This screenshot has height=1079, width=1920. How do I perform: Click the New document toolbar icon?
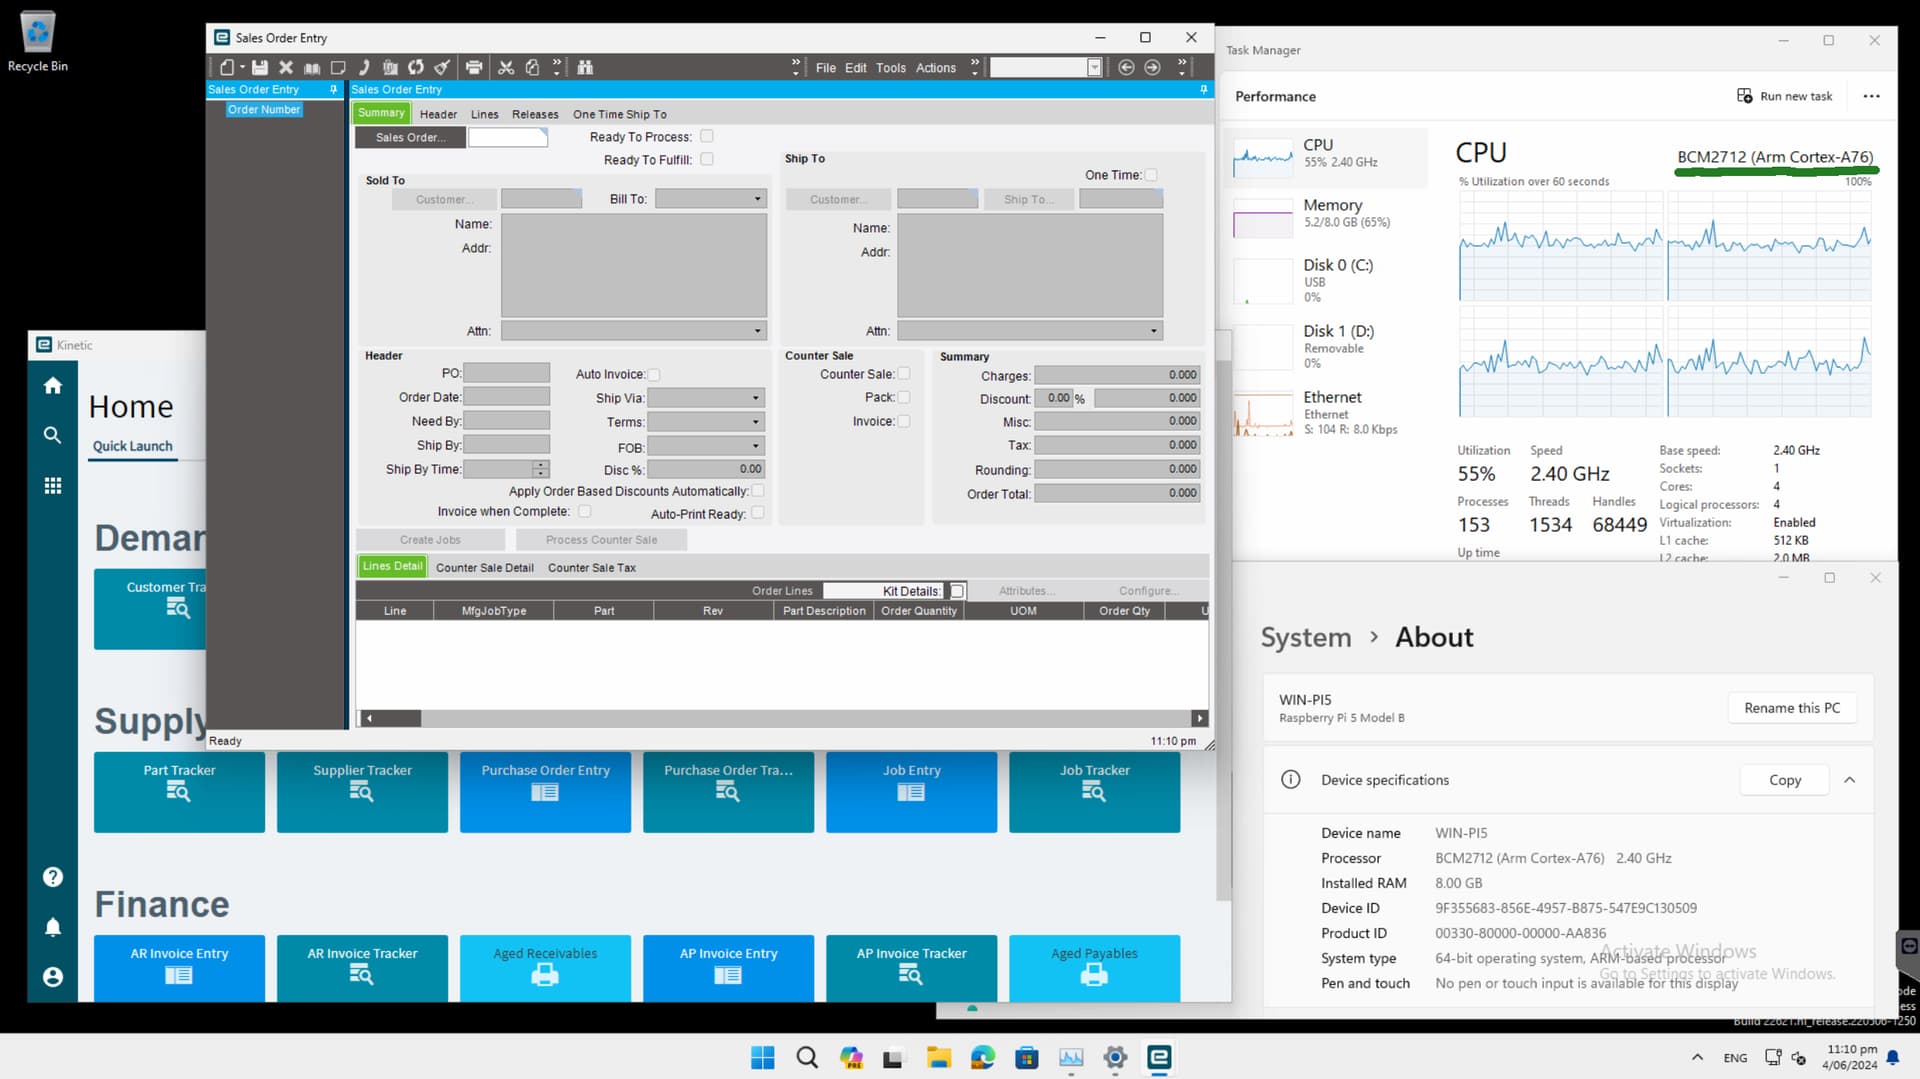227,67
